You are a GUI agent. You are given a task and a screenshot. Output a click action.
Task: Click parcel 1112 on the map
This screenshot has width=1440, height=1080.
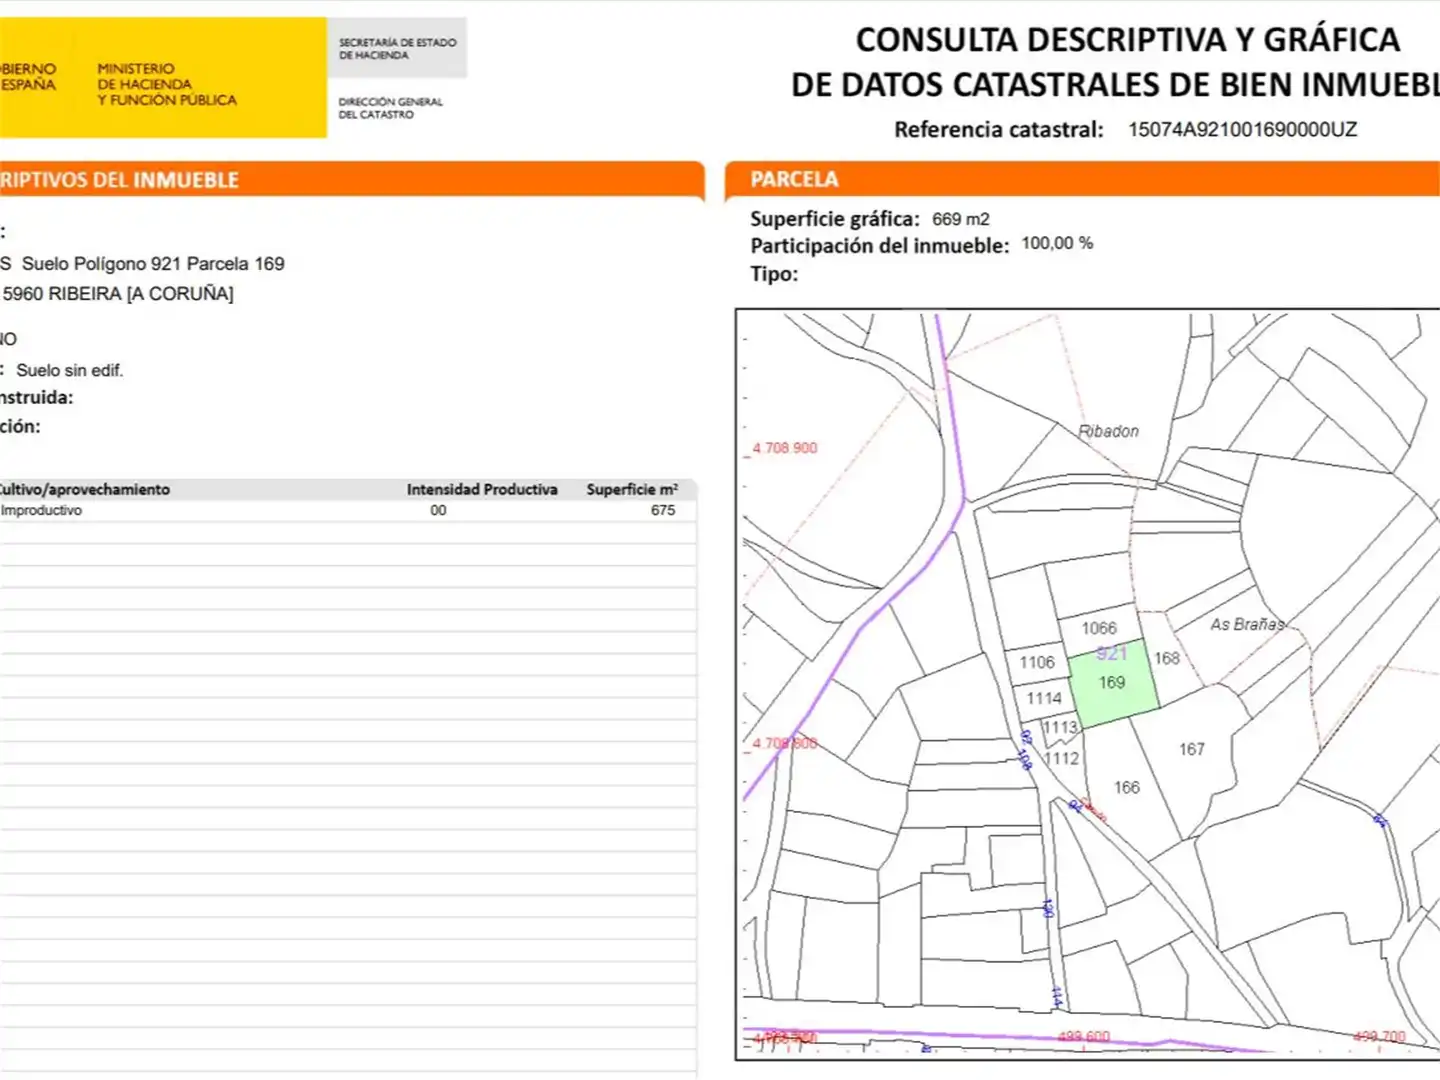1062,758
